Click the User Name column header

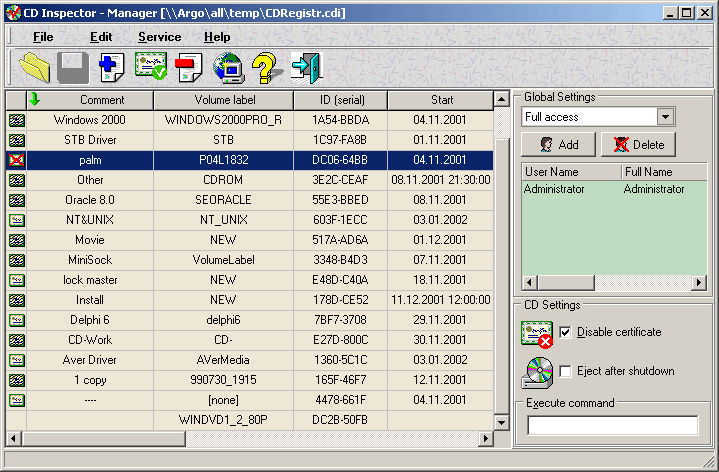571,172
